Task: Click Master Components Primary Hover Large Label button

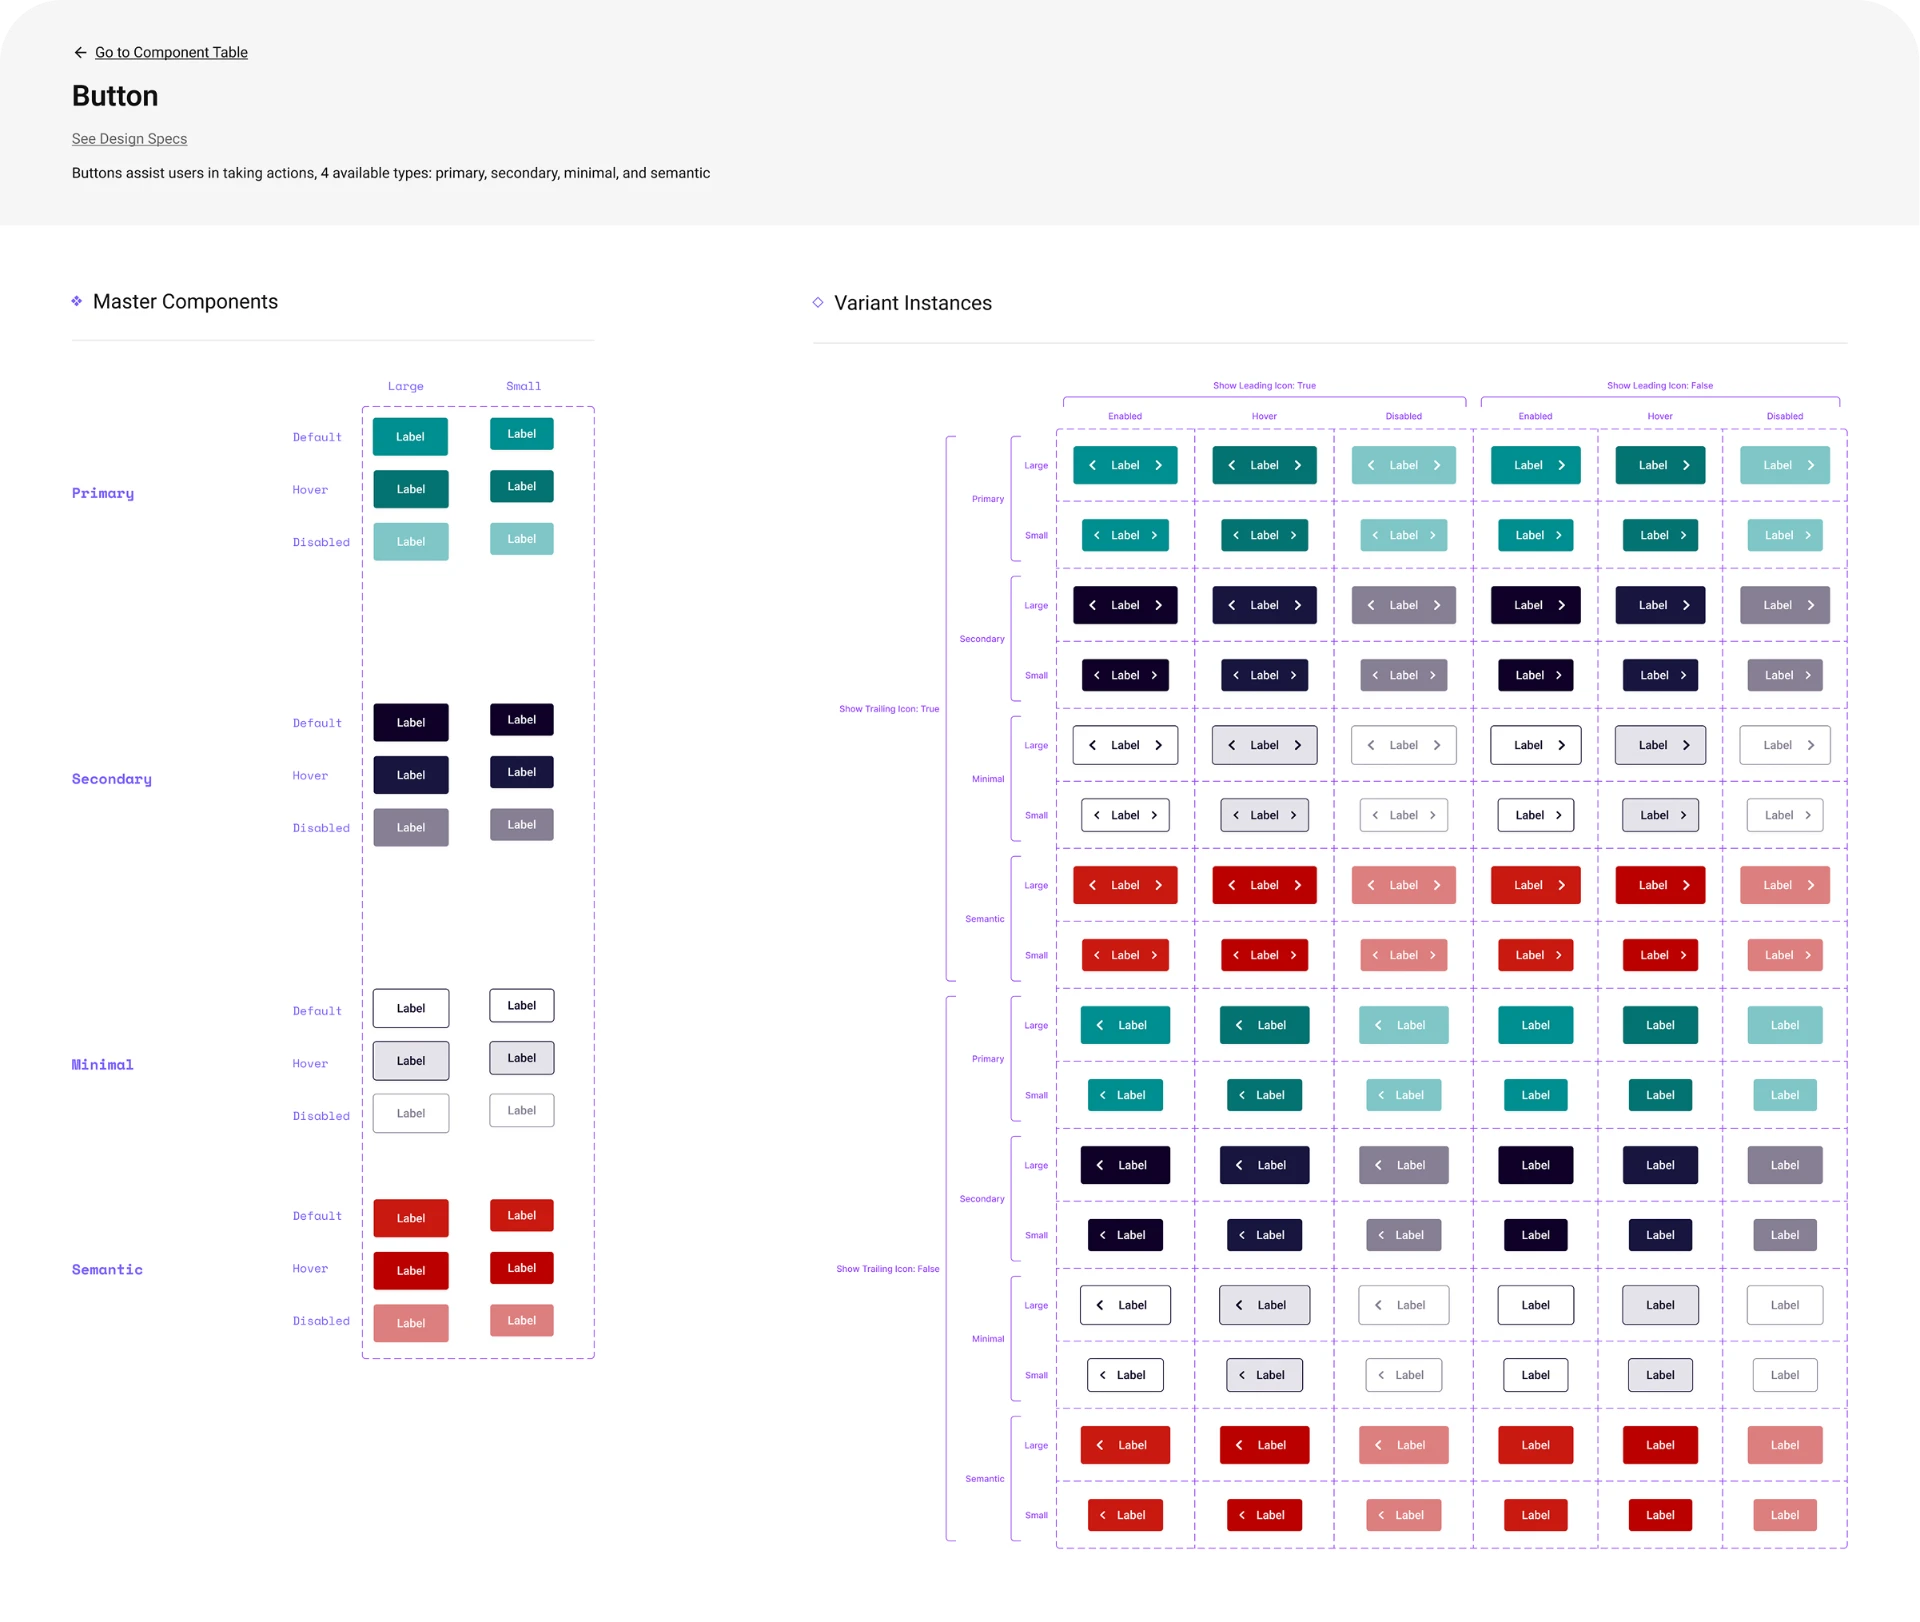Action: pos(410,489)
